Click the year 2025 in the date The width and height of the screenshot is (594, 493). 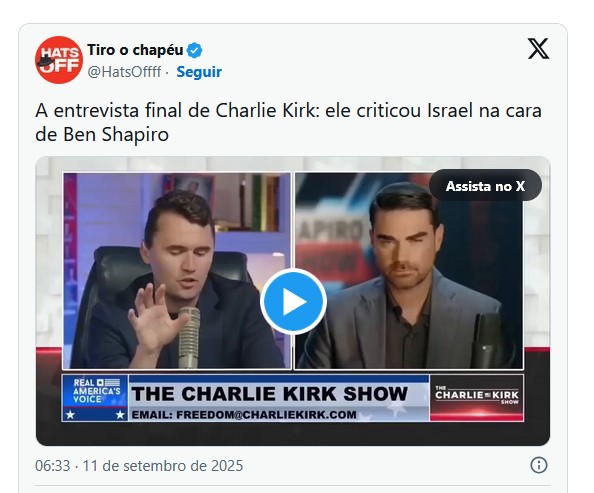[227, 466]
